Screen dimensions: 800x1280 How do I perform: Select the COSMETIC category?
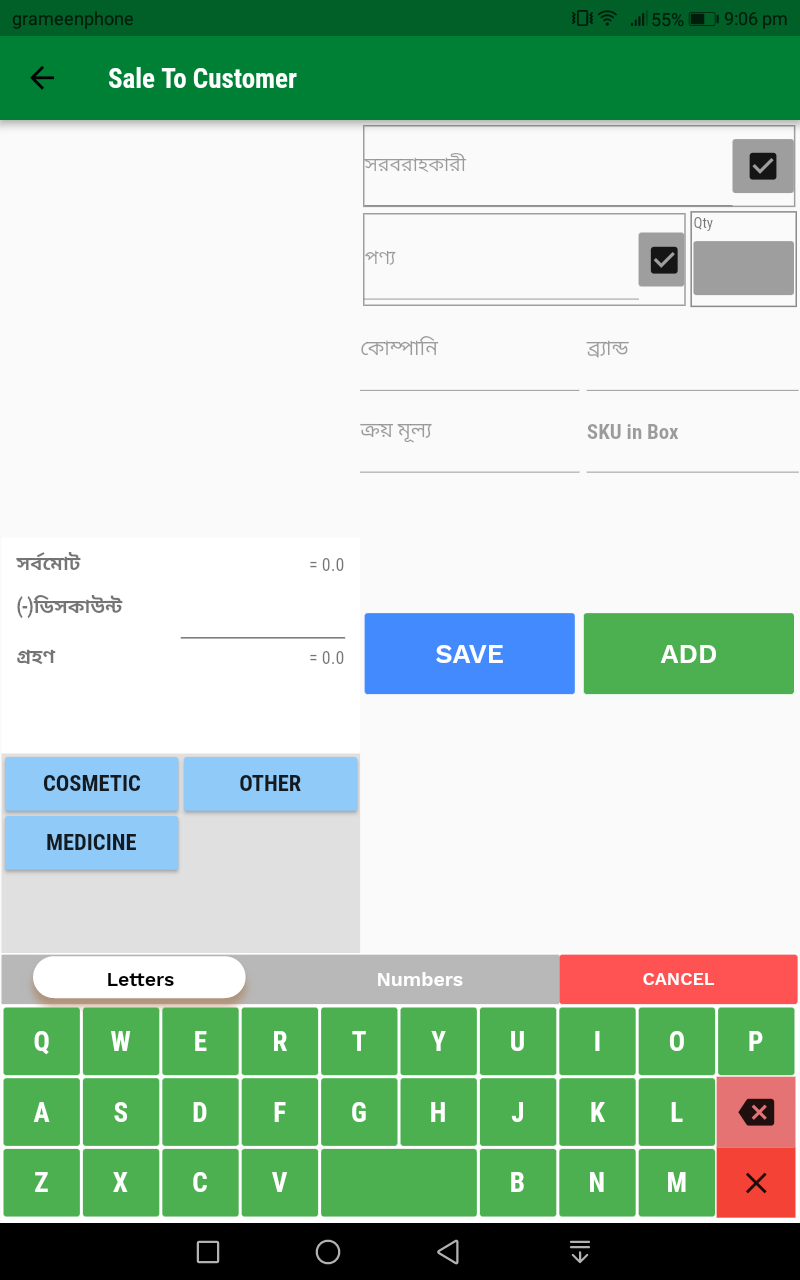92,783
